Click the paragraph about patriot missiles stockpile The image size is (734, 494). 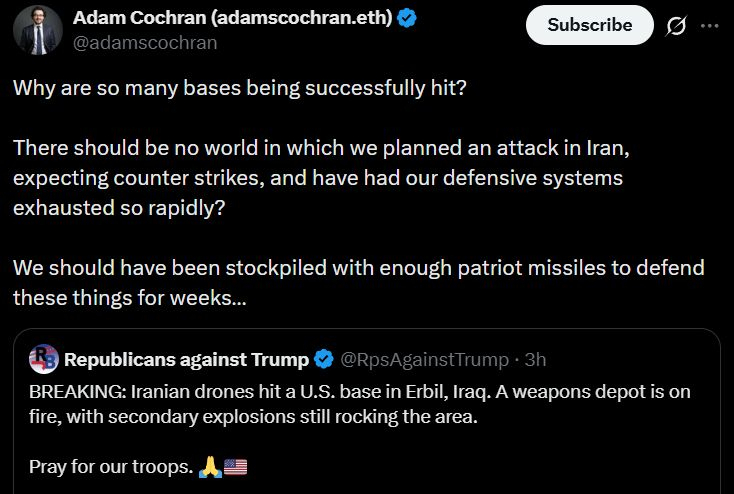pyautogui.click(x=358, y=283)
